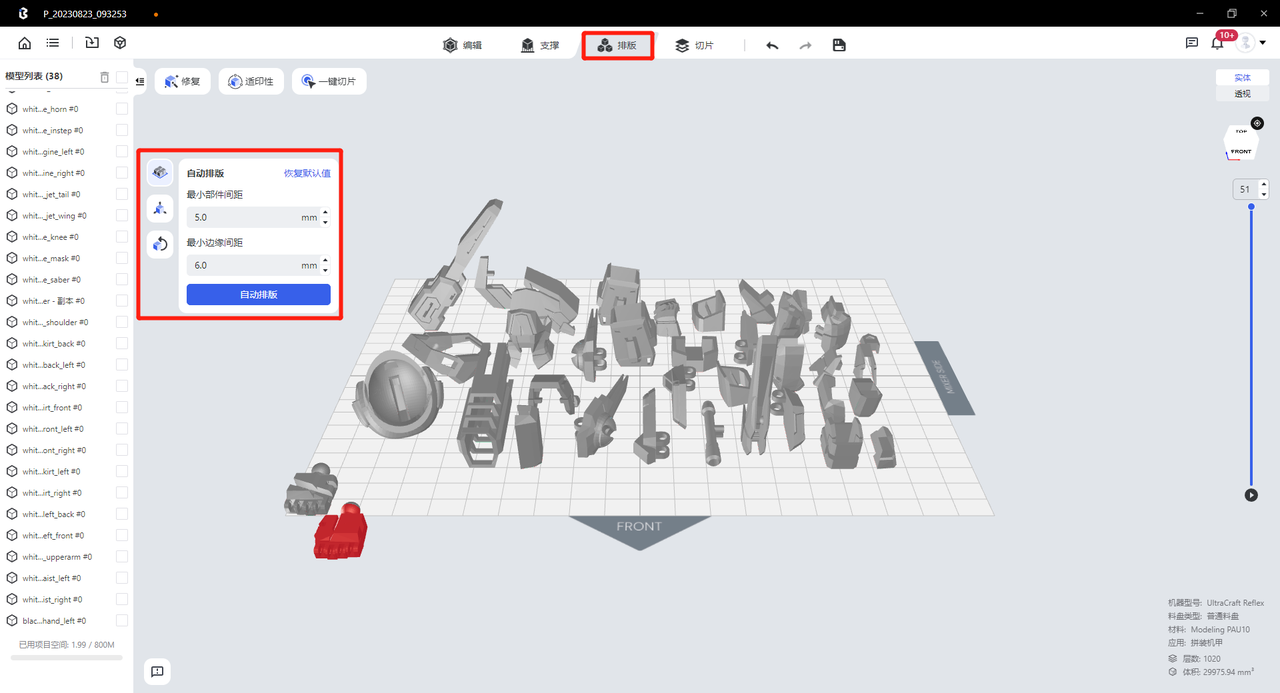This screenshot has width=1280, height=693.
Task: Expand the user account dropdown arrow
Action: (1263, 43)
